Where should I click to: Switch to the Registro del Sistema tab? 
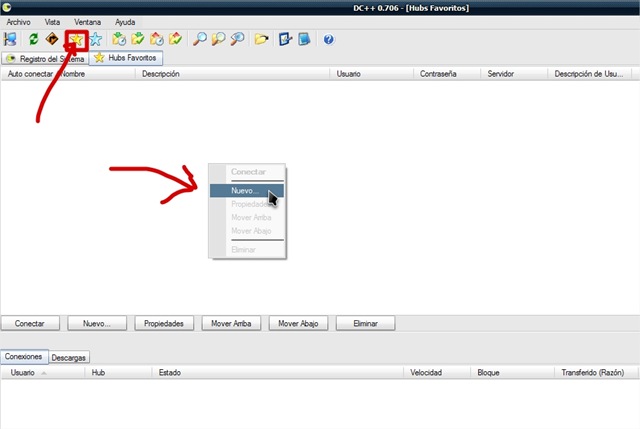pos(44,59)
